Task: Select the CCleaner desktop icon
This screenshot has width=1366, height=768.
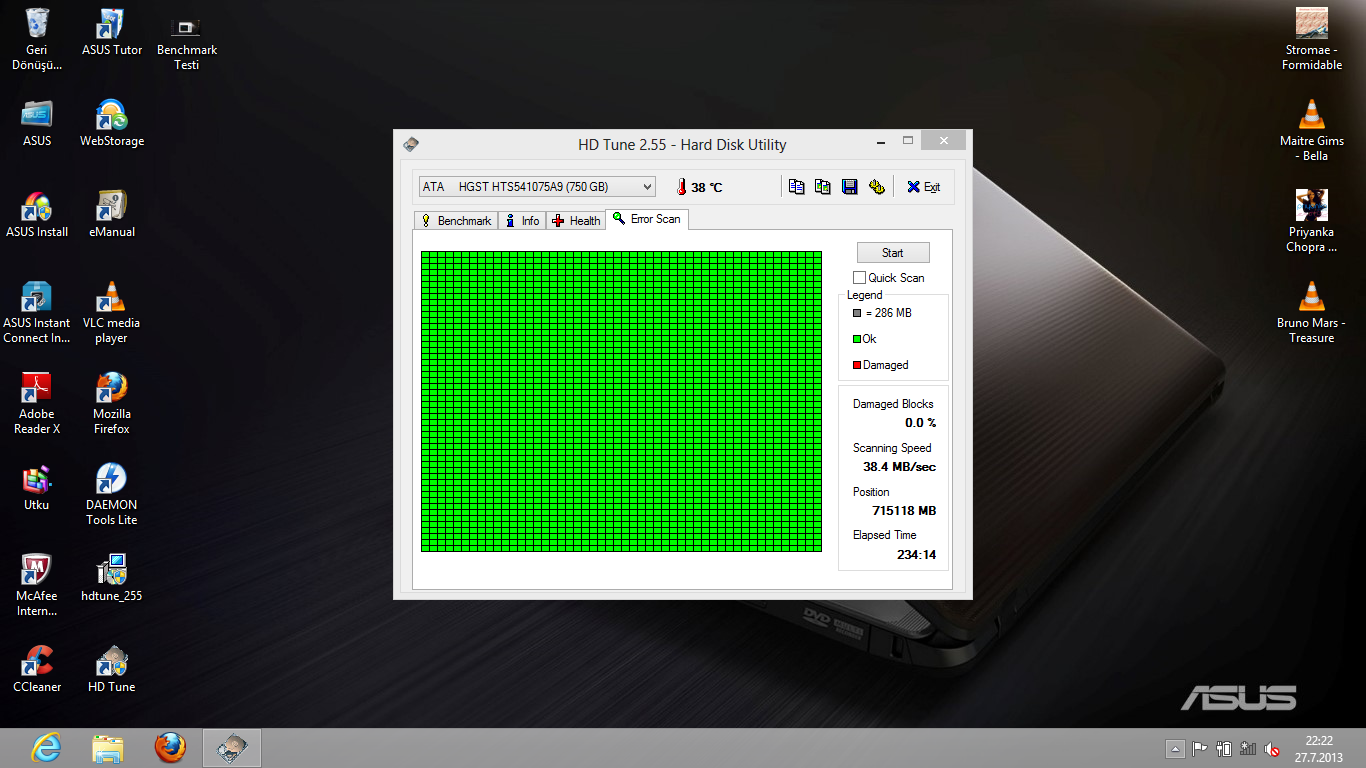Action: point(37,669)
